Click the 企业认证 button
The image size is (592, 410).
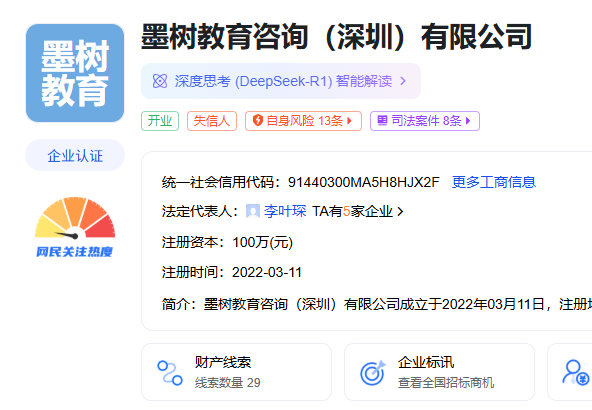(x=75, y=155)
